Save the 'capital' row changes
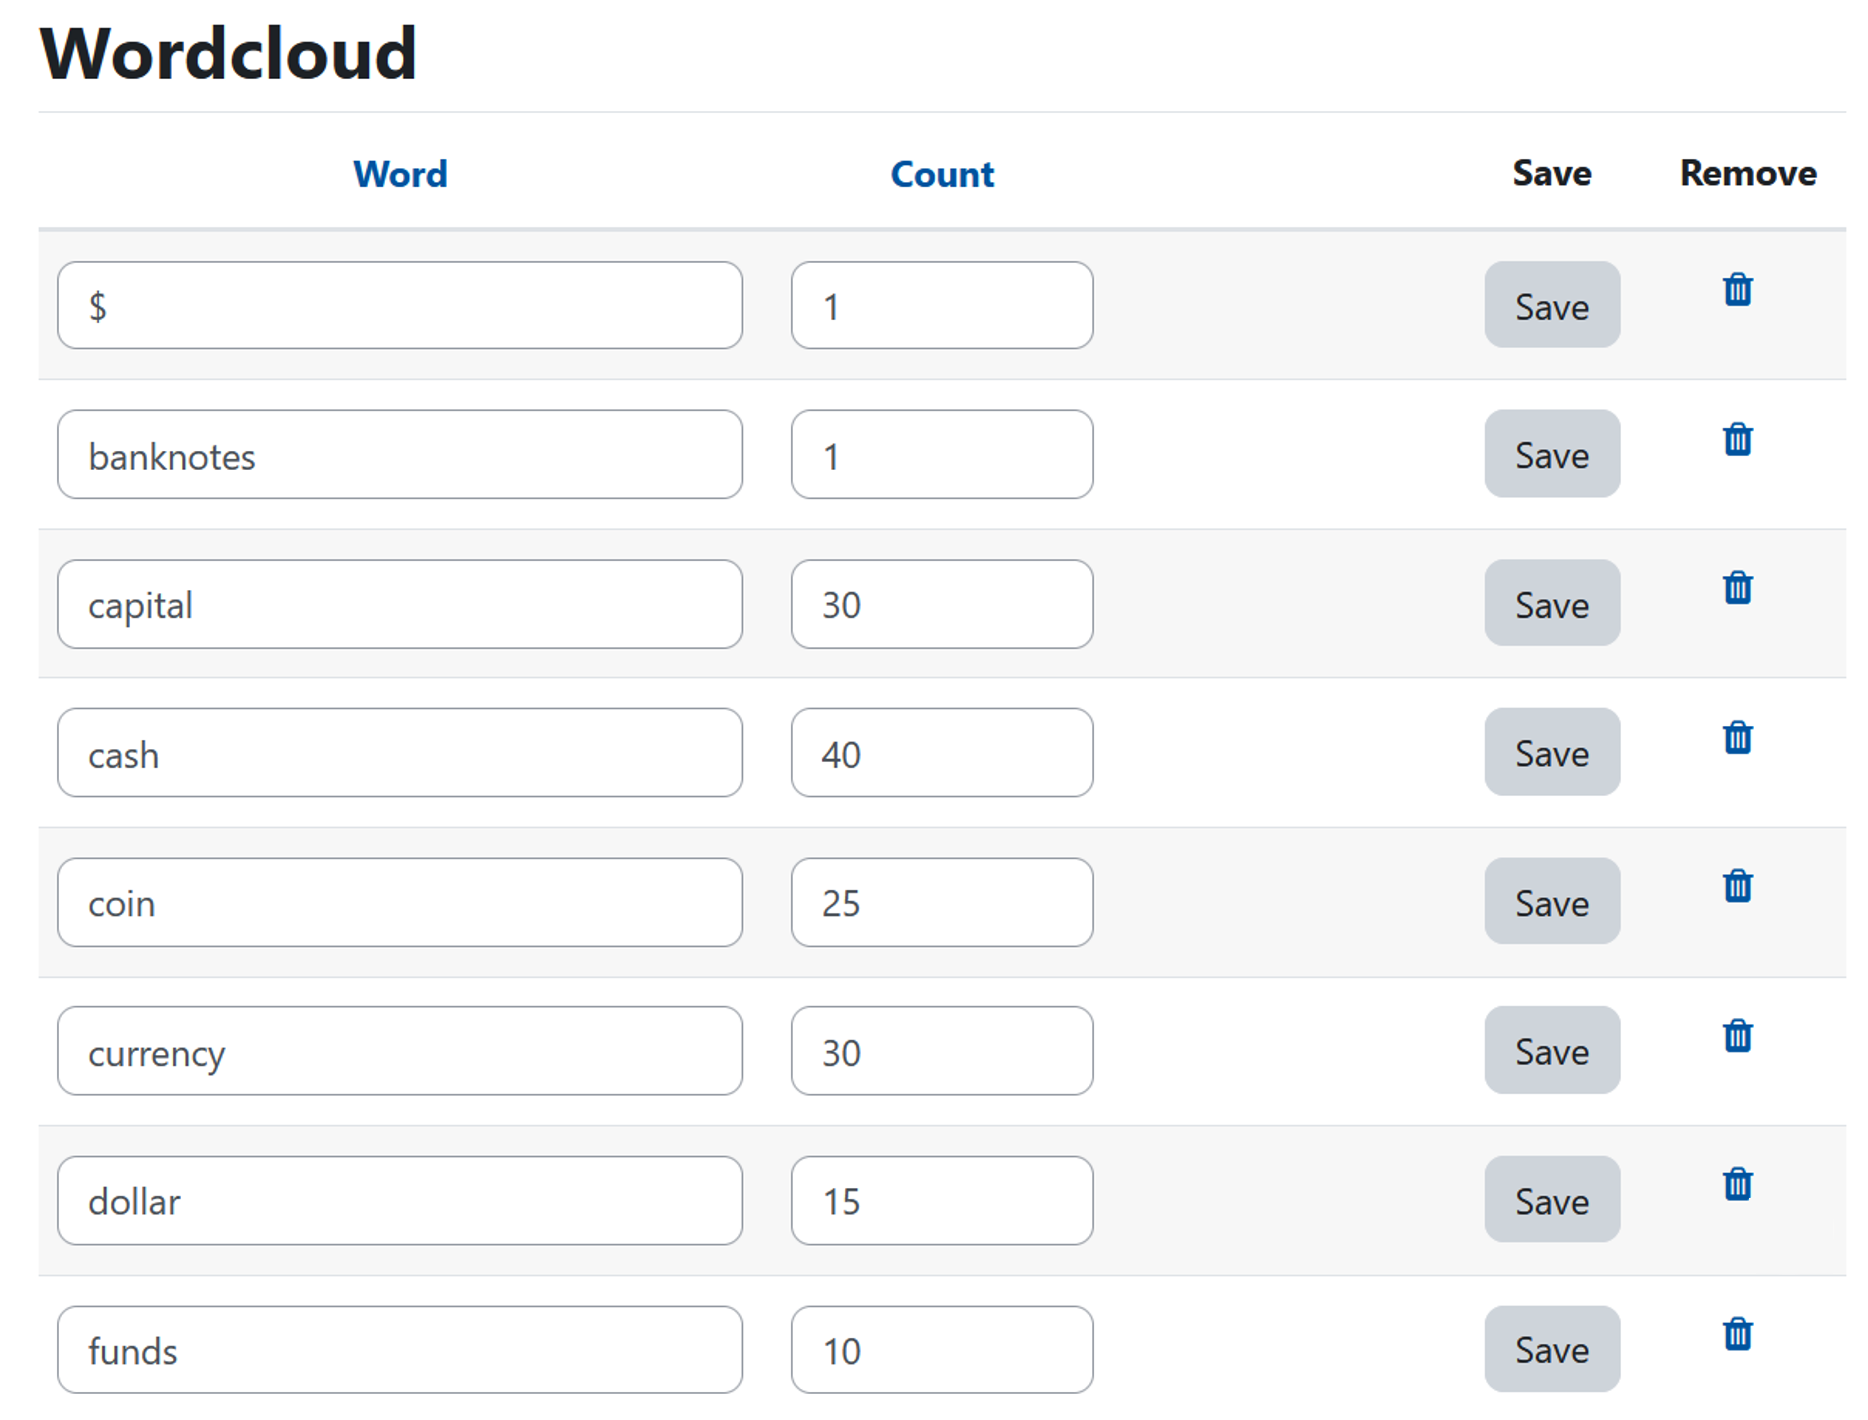This screenshot has width=1868, height=1420. pos(1551,604)
